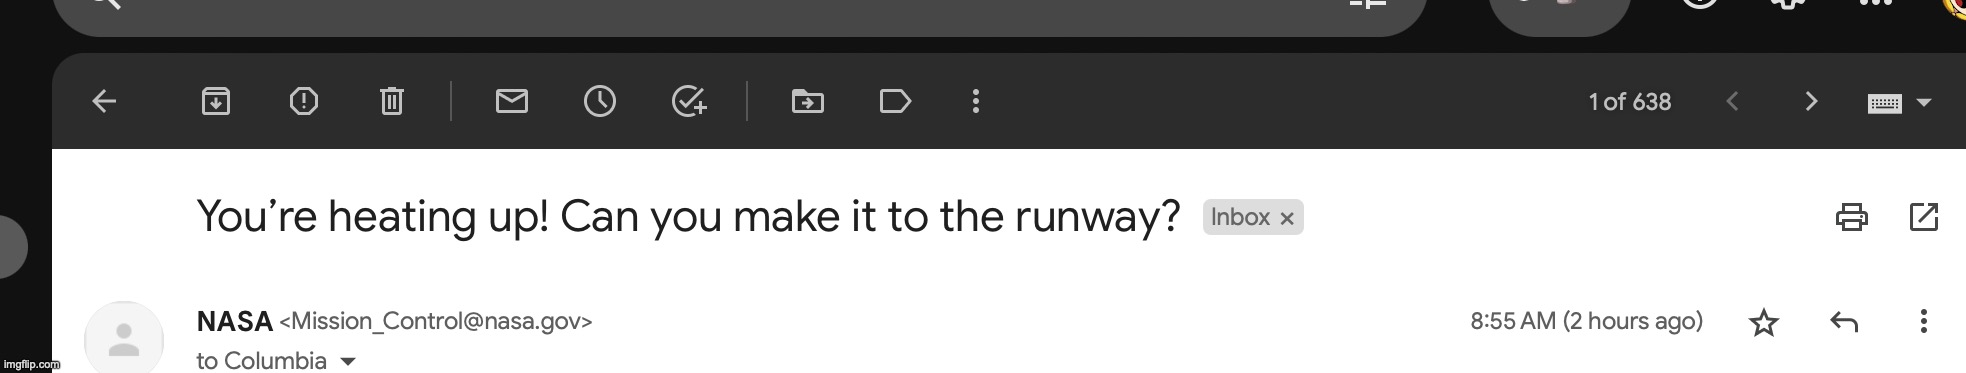The image size is (1966, 373).
Task: Open the Labels icon
Action: click(895, 101)
